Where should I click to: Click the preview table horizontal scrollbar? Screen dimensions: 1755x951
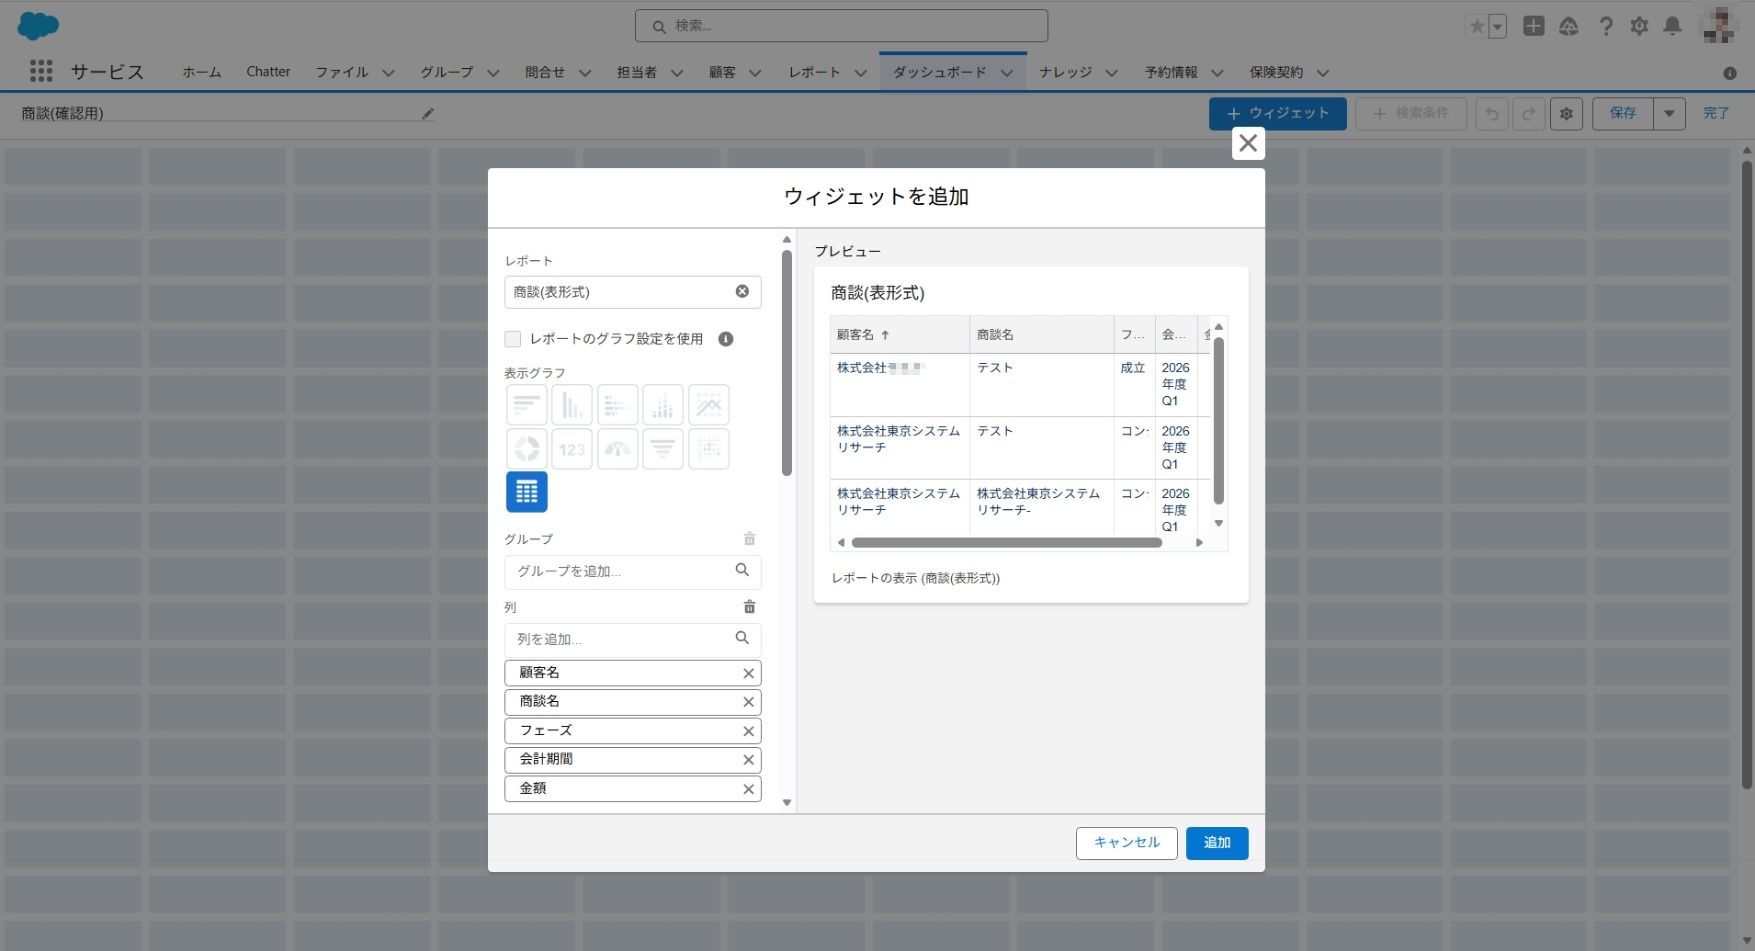(x=1006, y=543)
